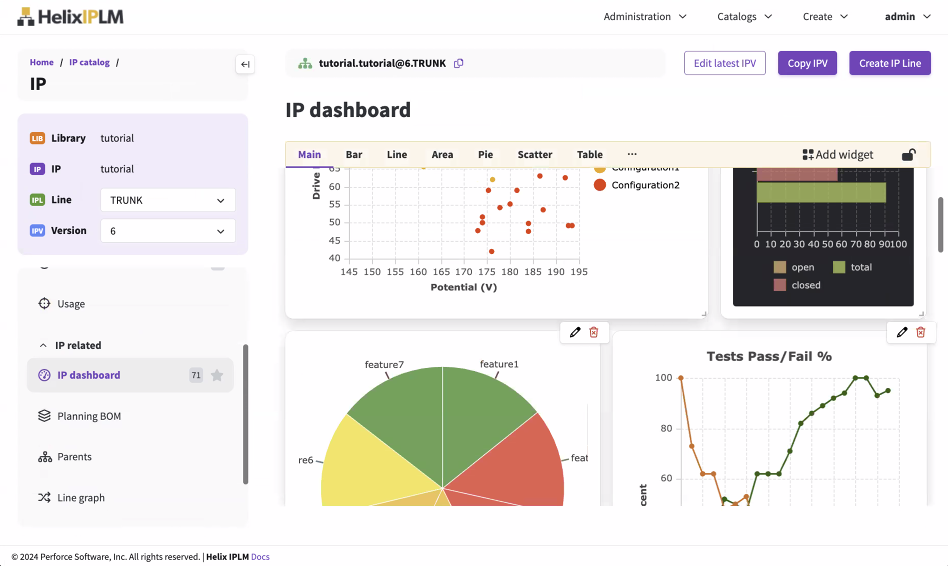Toggle the closed legend color swatch

[779, 285]
